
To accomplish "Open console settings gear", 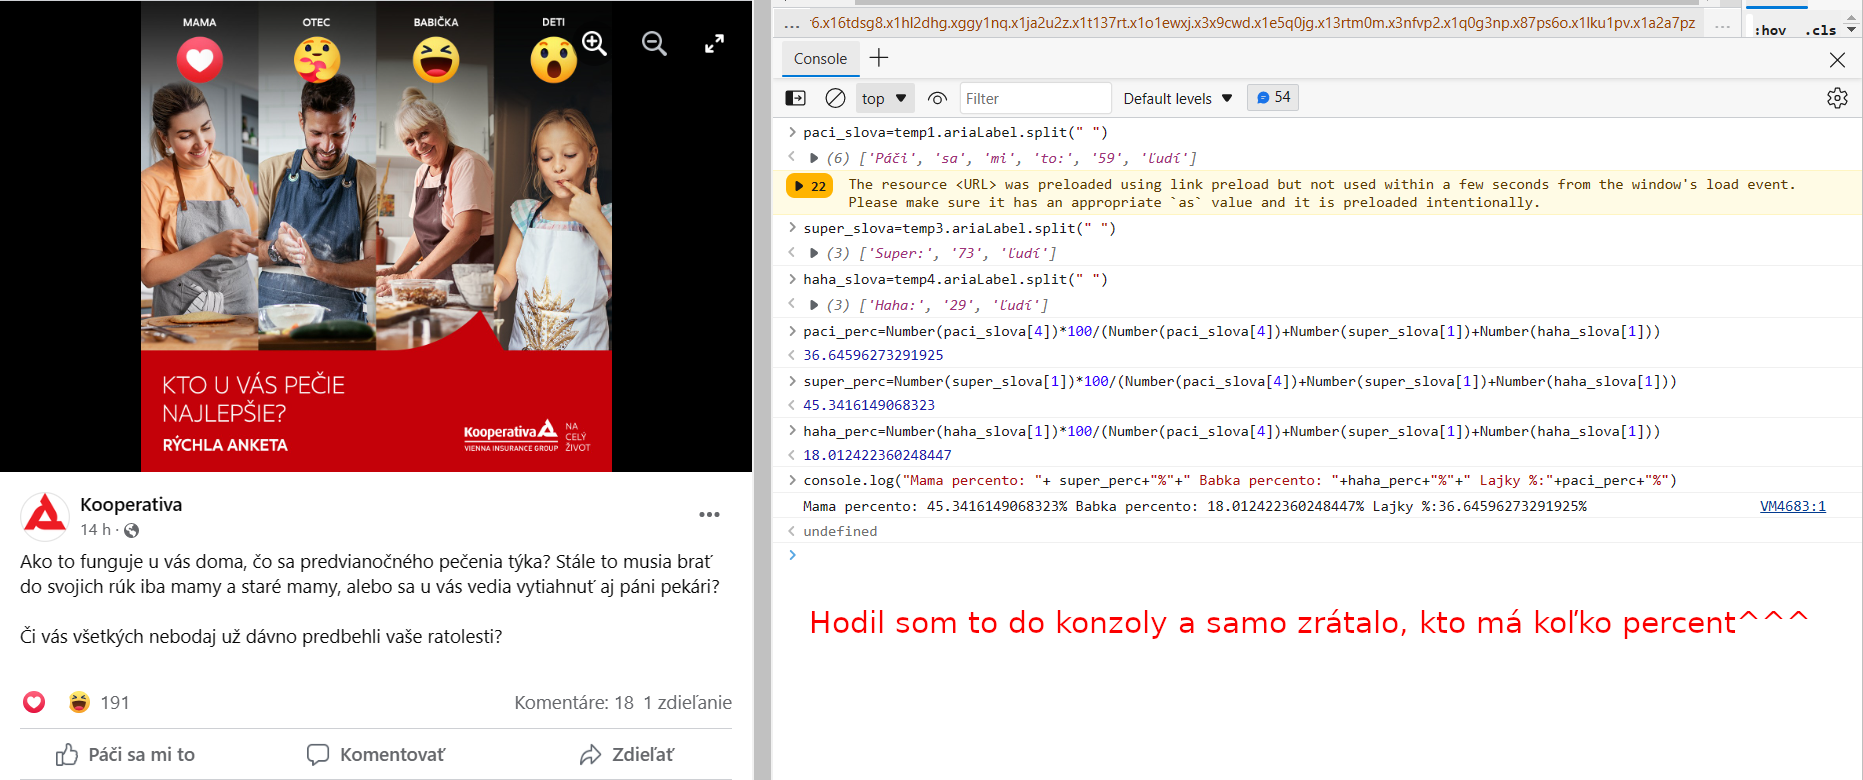I will point(1837,98).
